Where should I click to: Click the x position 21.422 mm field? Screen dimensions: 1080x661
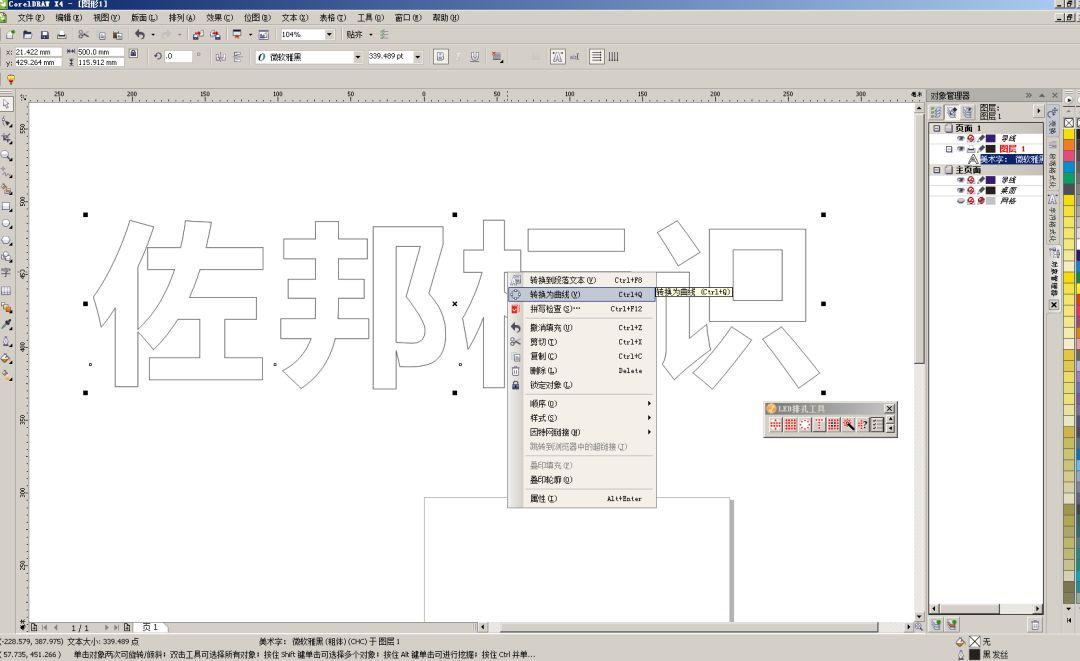pyautogui.click(x=37, y=52)
